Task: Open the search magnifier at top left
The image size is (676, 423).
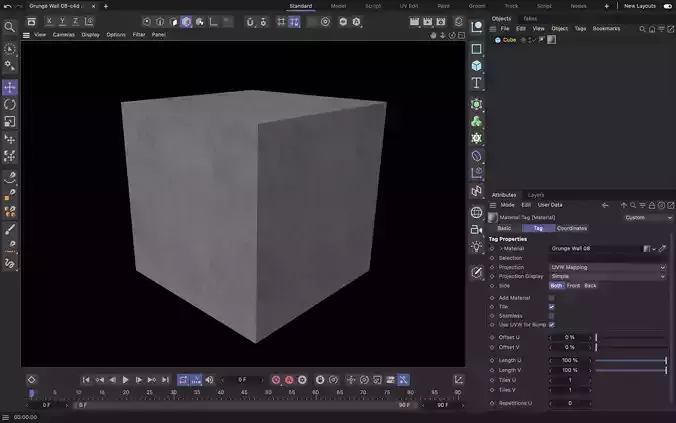Action: 9,27
